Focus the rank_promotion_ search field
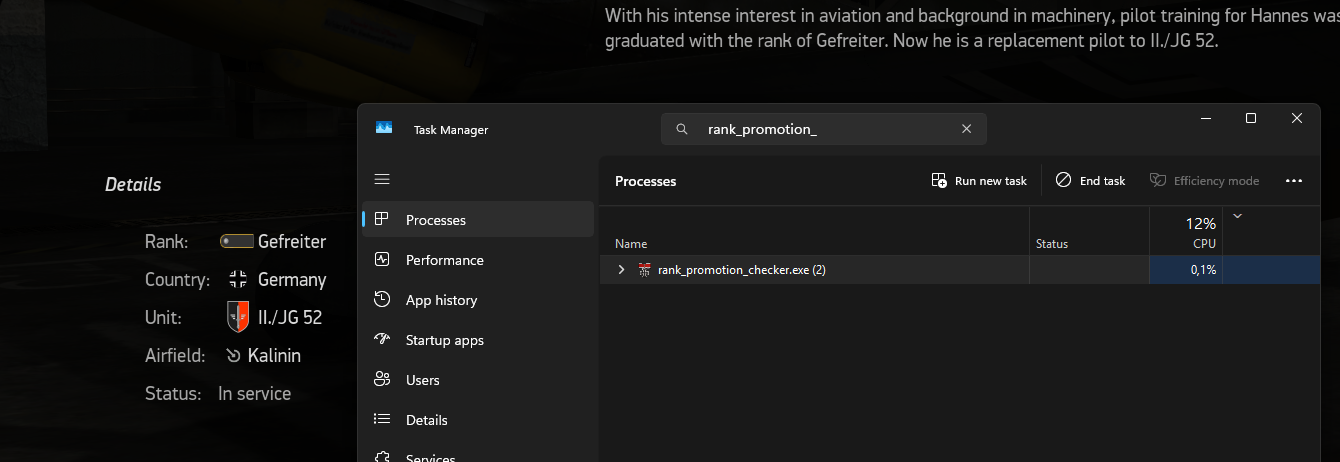This screenshot has height=462, width=1340. tap(820, 129)
